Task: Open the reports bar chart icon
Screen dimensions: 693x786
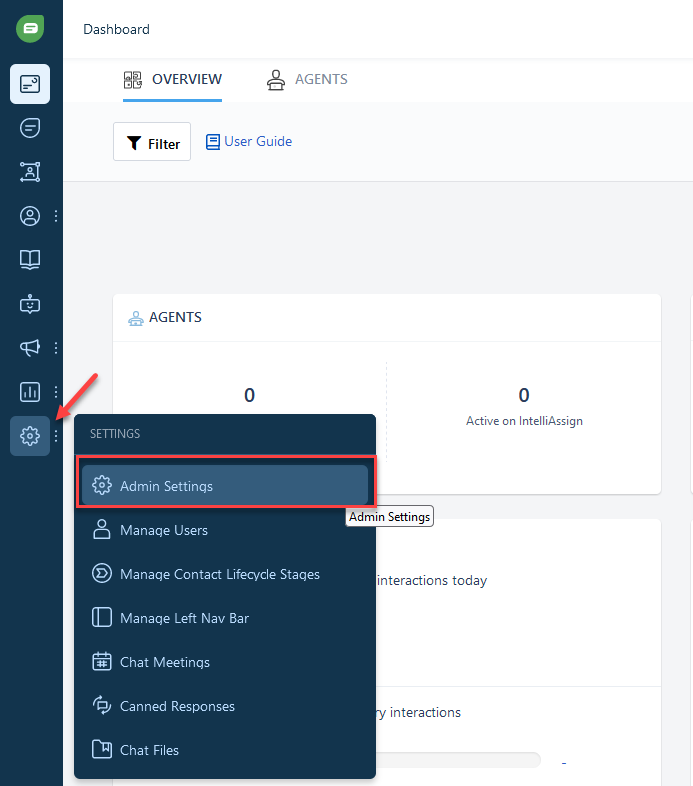Action: point(30,392)
